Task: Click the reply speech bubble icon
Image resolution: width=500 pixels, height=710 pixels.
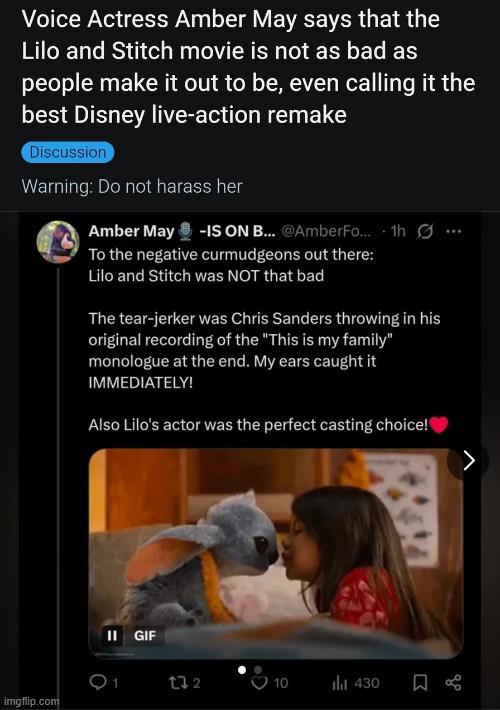Action: (97, 682)
